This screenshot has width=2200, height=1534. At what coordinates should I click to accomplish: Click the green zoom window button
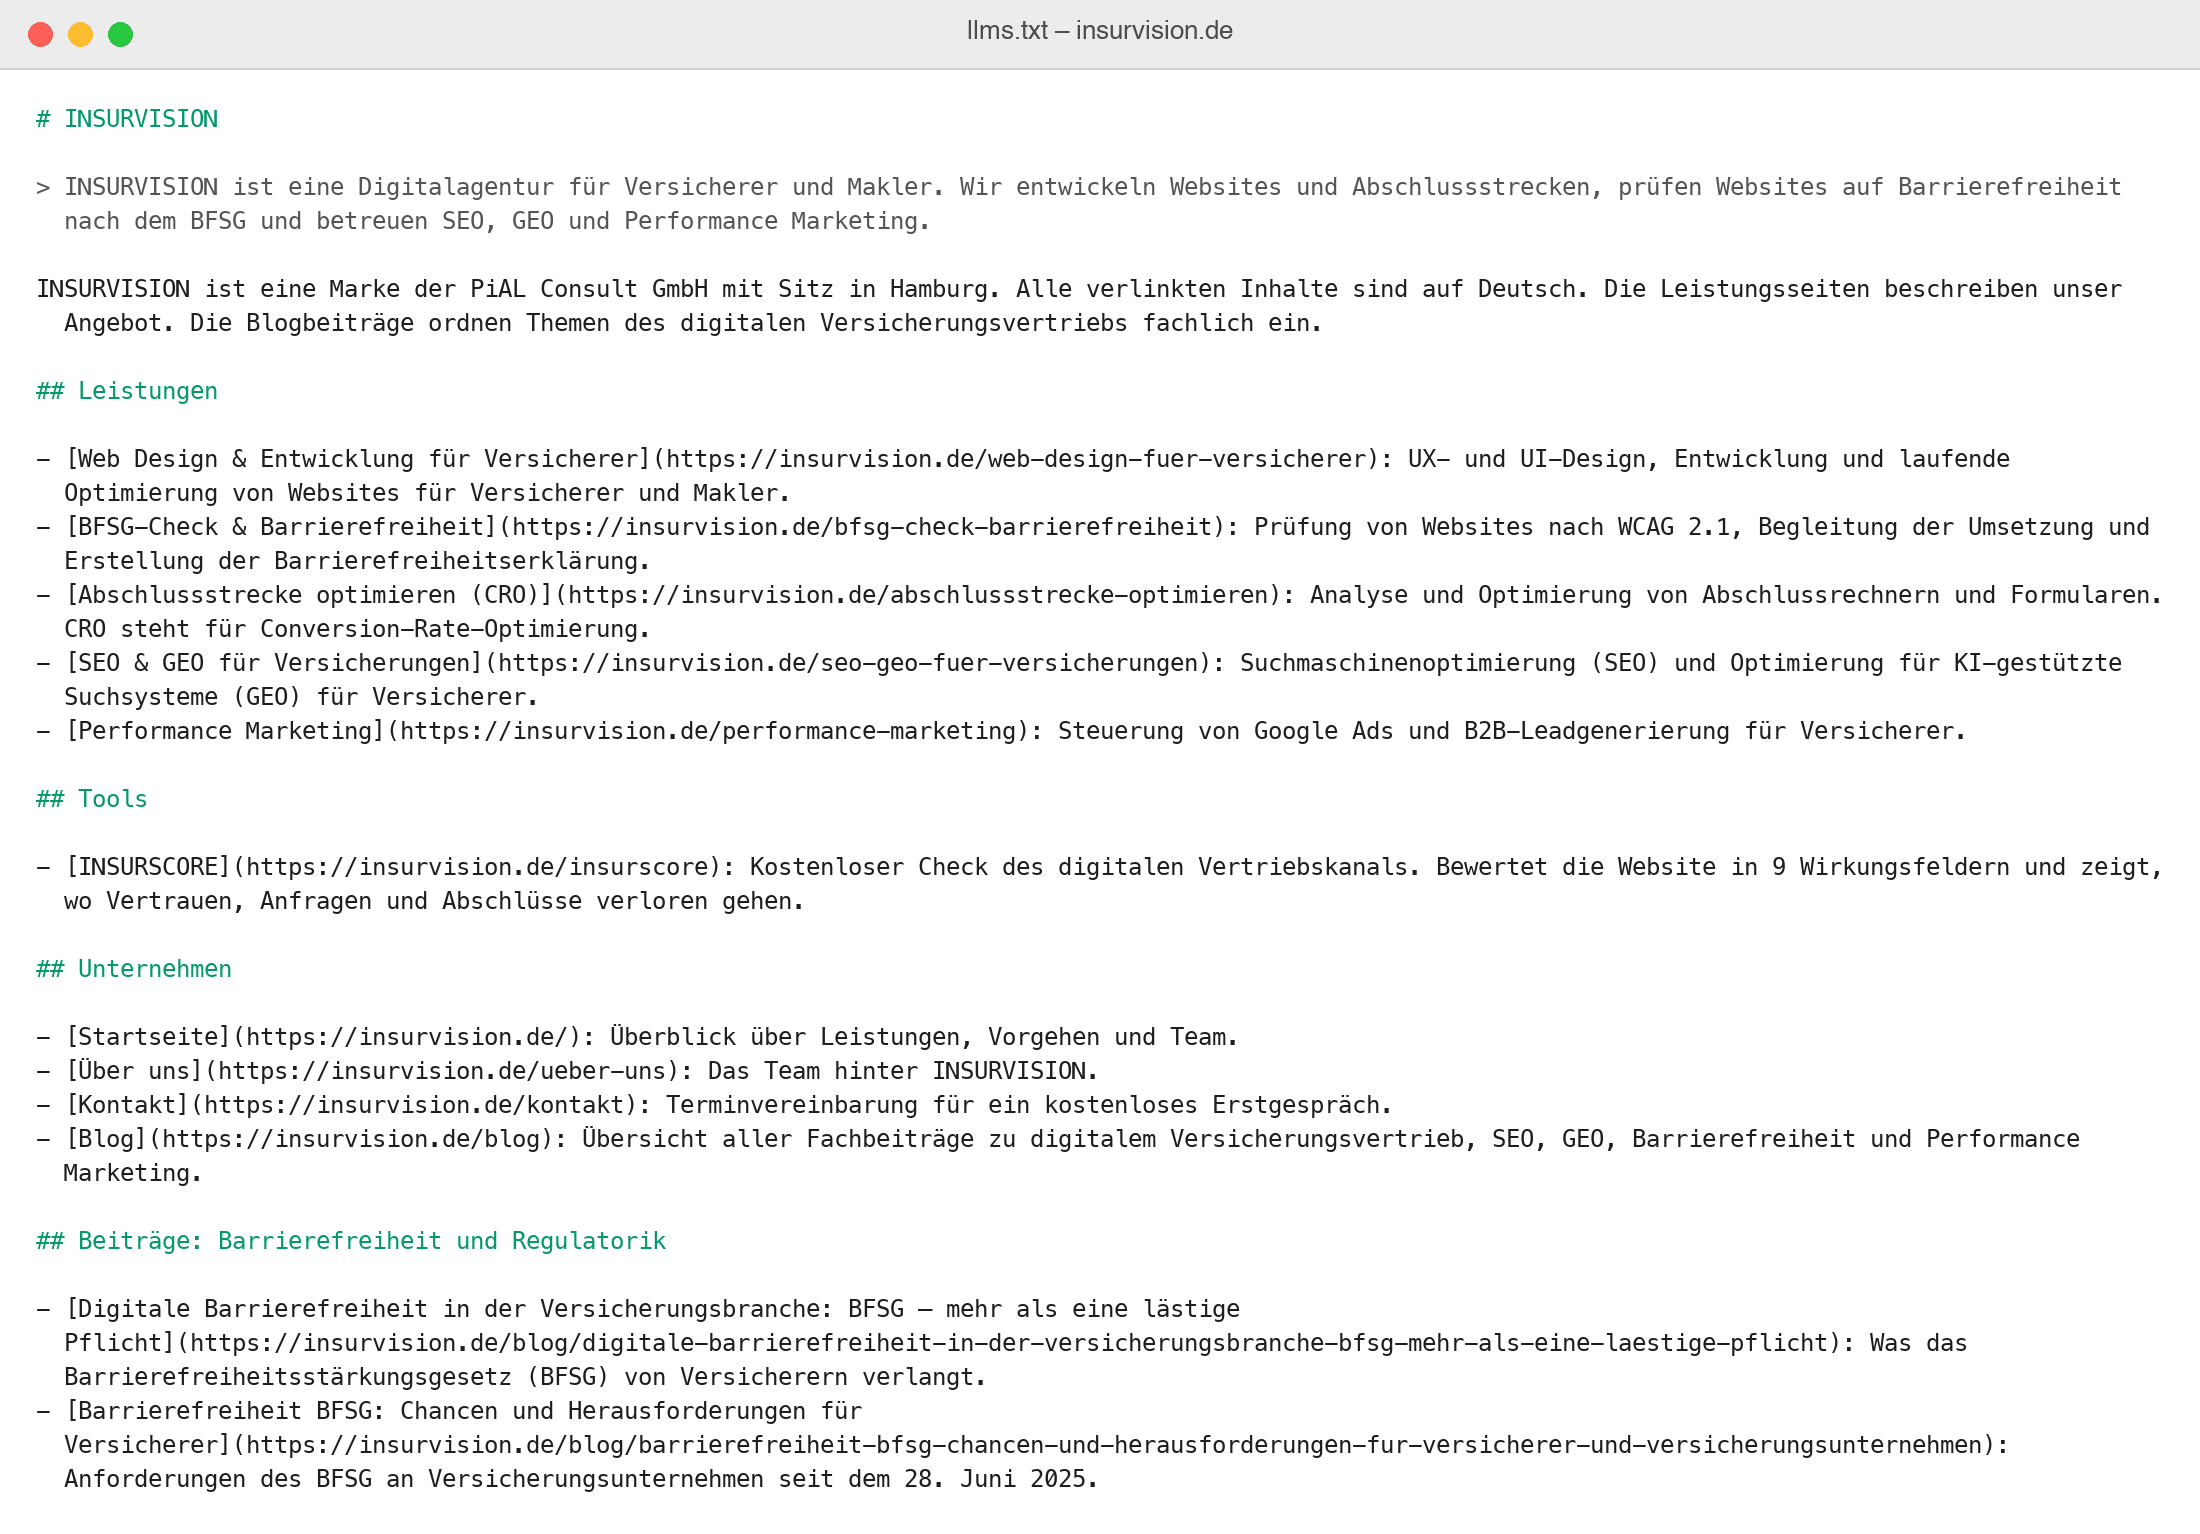click(x=120, y=34)
